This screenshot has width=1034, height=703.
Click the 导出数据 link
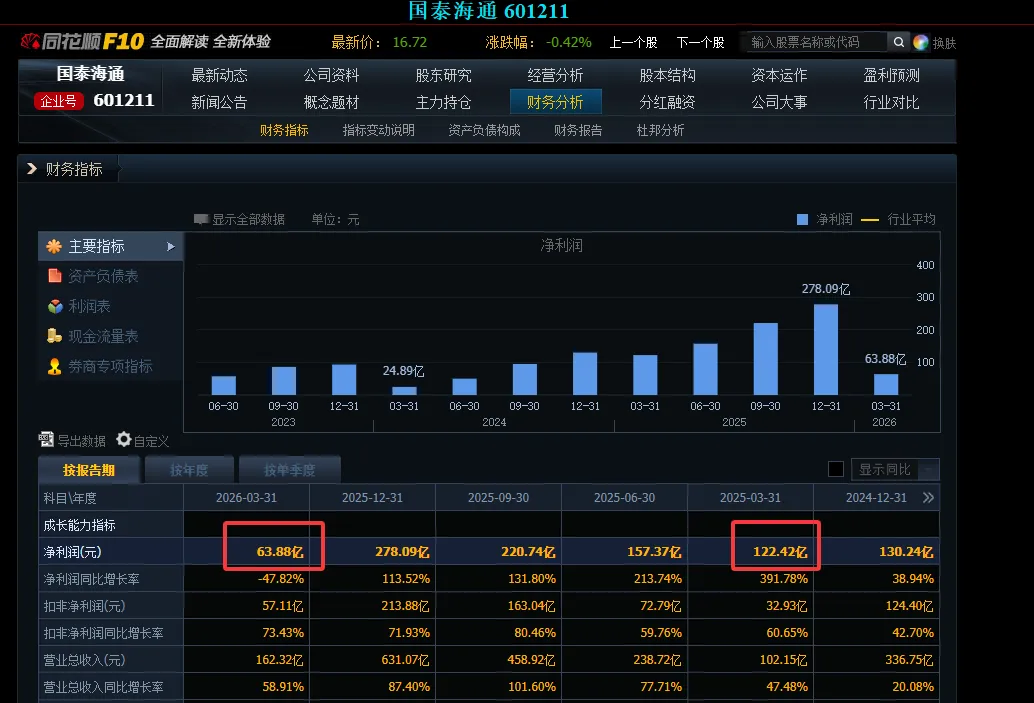[x=81, y=441]
